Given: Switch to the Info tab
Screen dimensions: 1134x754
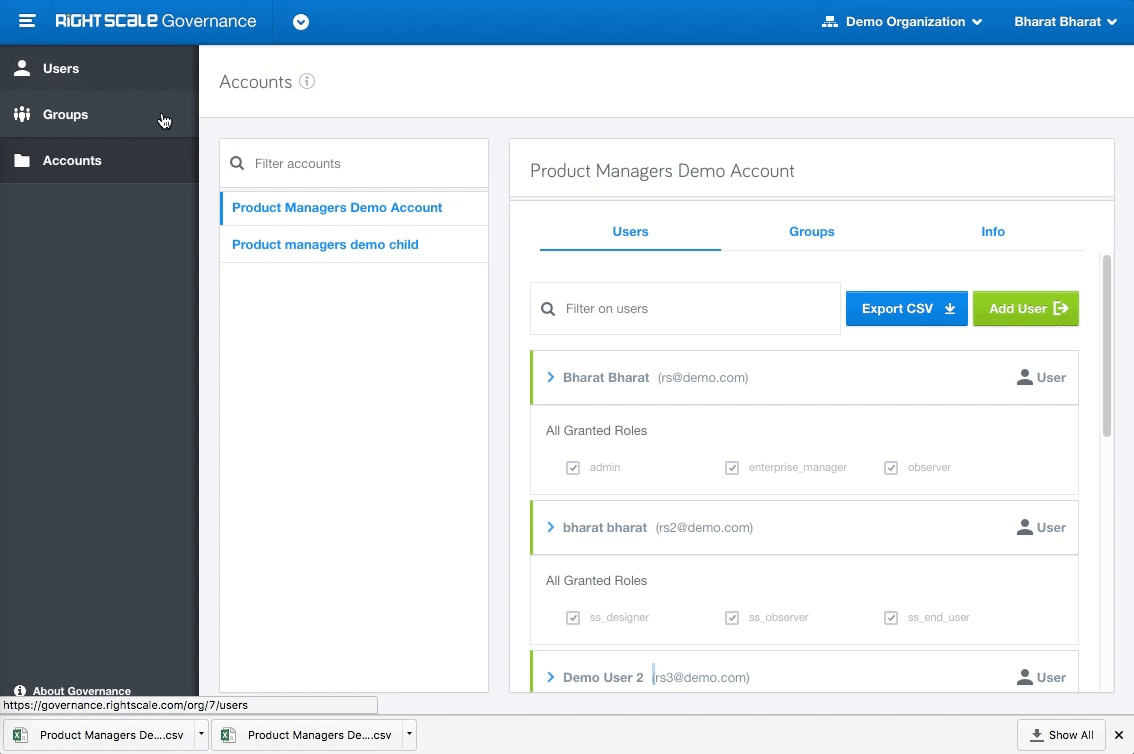Looking at the screenshot, I should [992, 231].
